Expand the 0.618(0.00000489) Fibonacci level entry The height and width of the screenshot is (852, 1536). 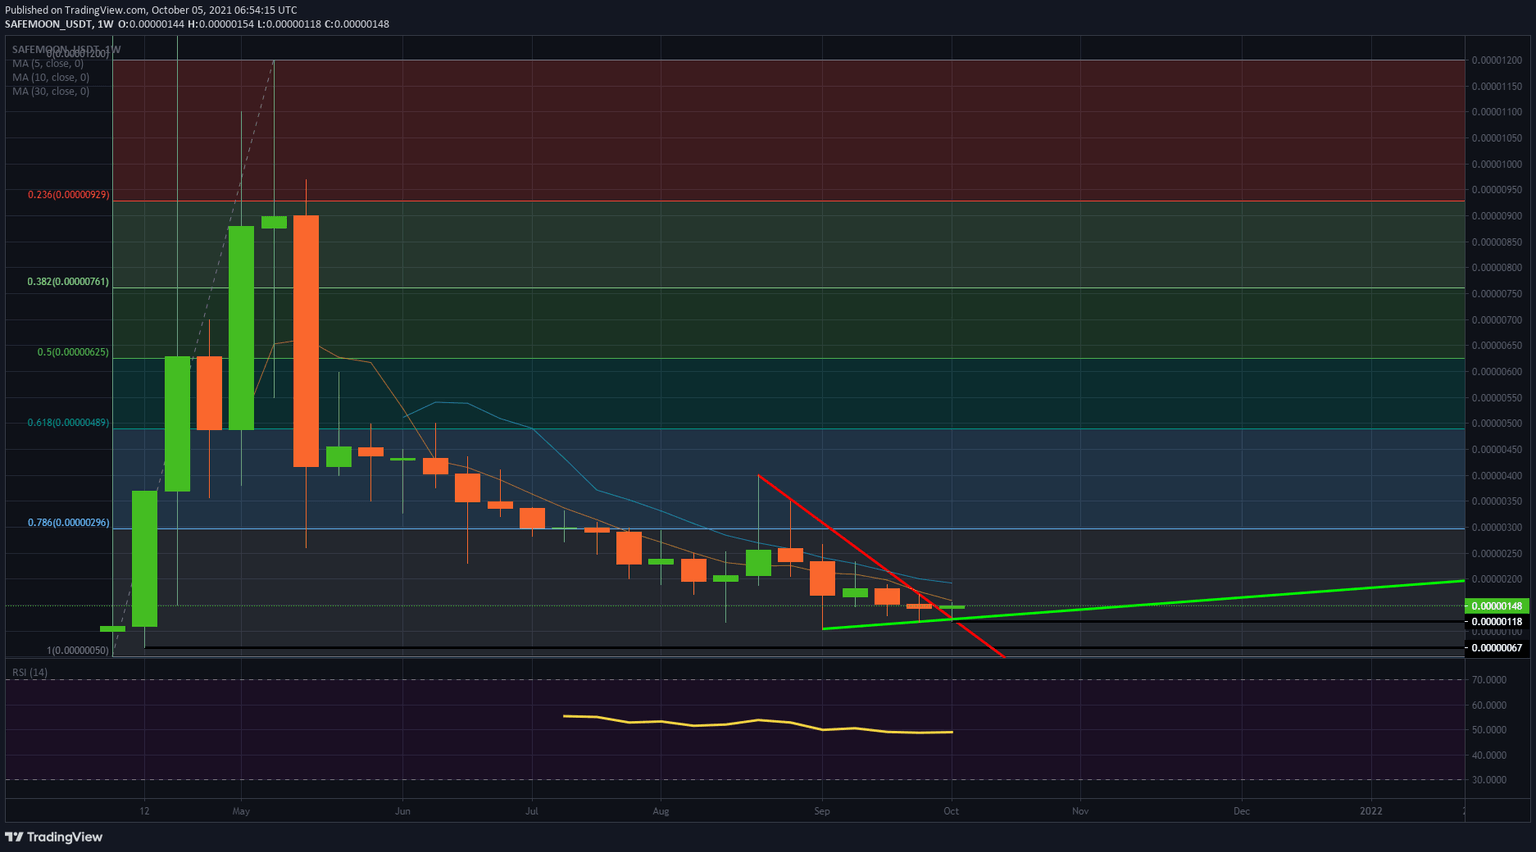pos(64,423)
